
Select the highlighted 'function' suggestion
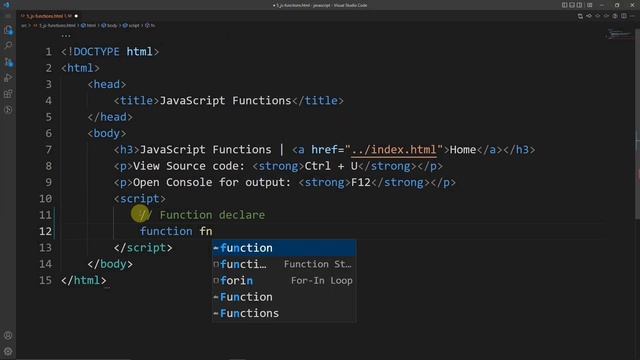click(x=284, y=248)
